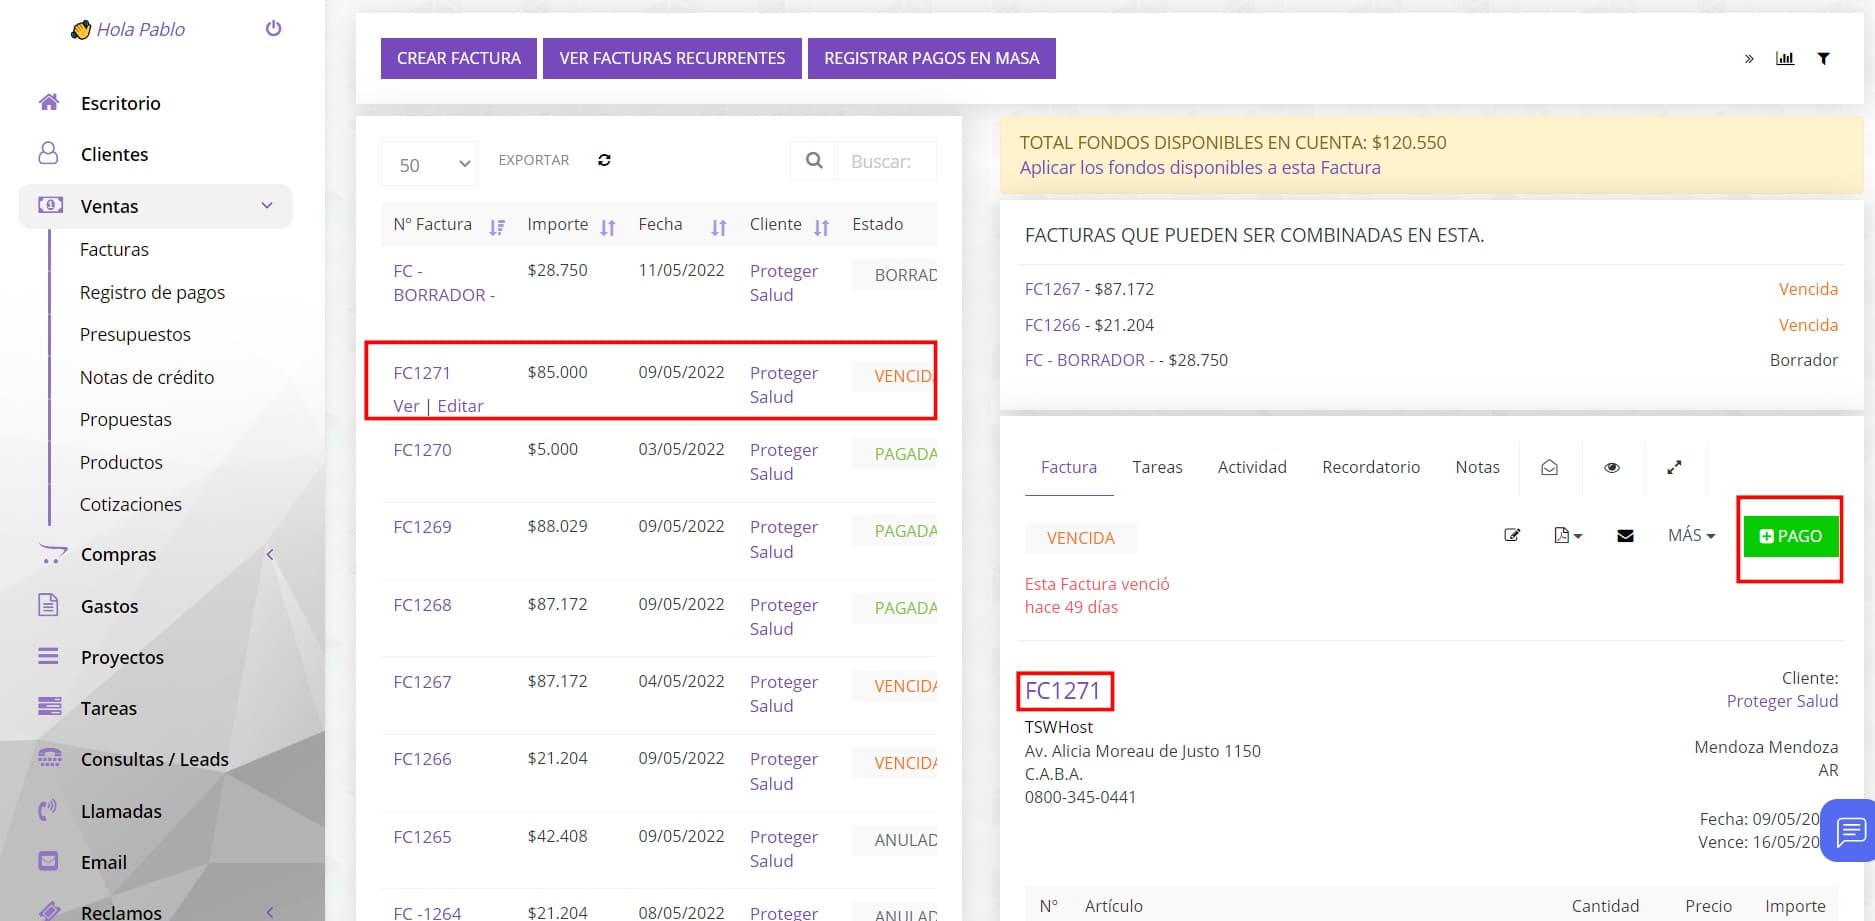Open combinable invoice FC1267 link
1875x921 pixels.
(1052, 289)
